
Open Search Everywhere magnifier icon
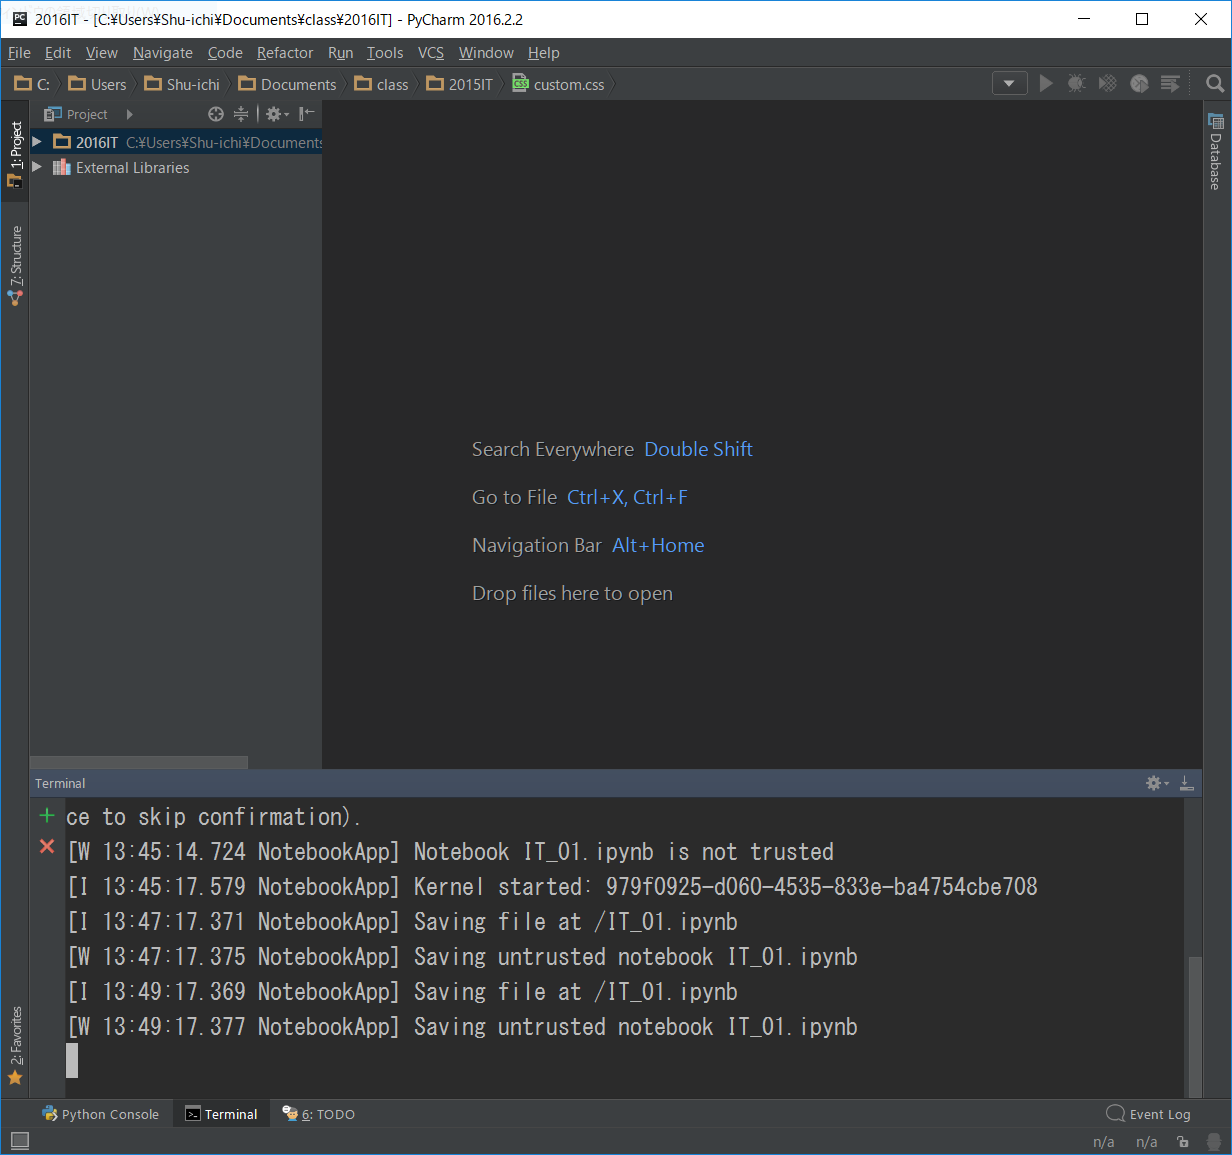(x=1215, y=84)
